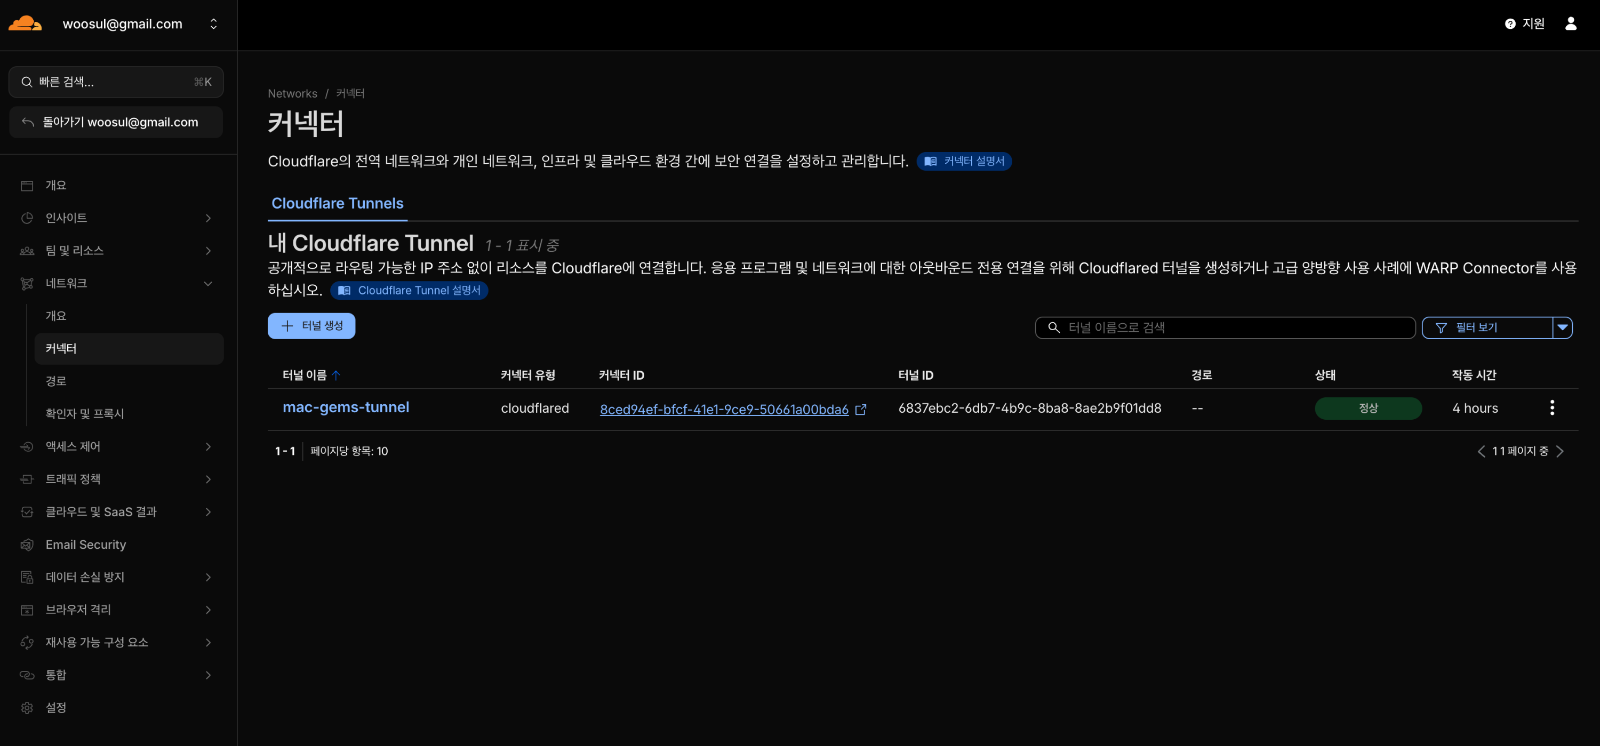The image size is (1600, 746).
Task: Click the quick search magnifier icon
Action: [x=27, y=82]
